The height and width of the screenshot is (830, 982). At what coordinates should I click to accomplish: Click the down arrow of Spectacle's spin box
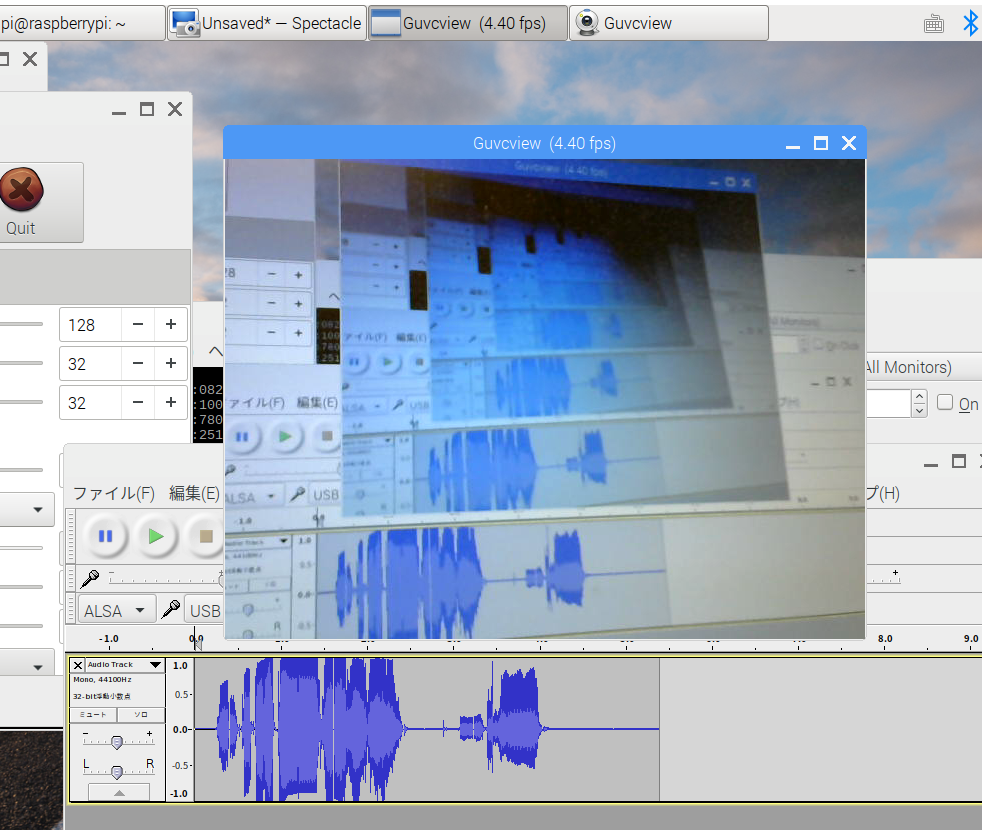tap(919, 411)
